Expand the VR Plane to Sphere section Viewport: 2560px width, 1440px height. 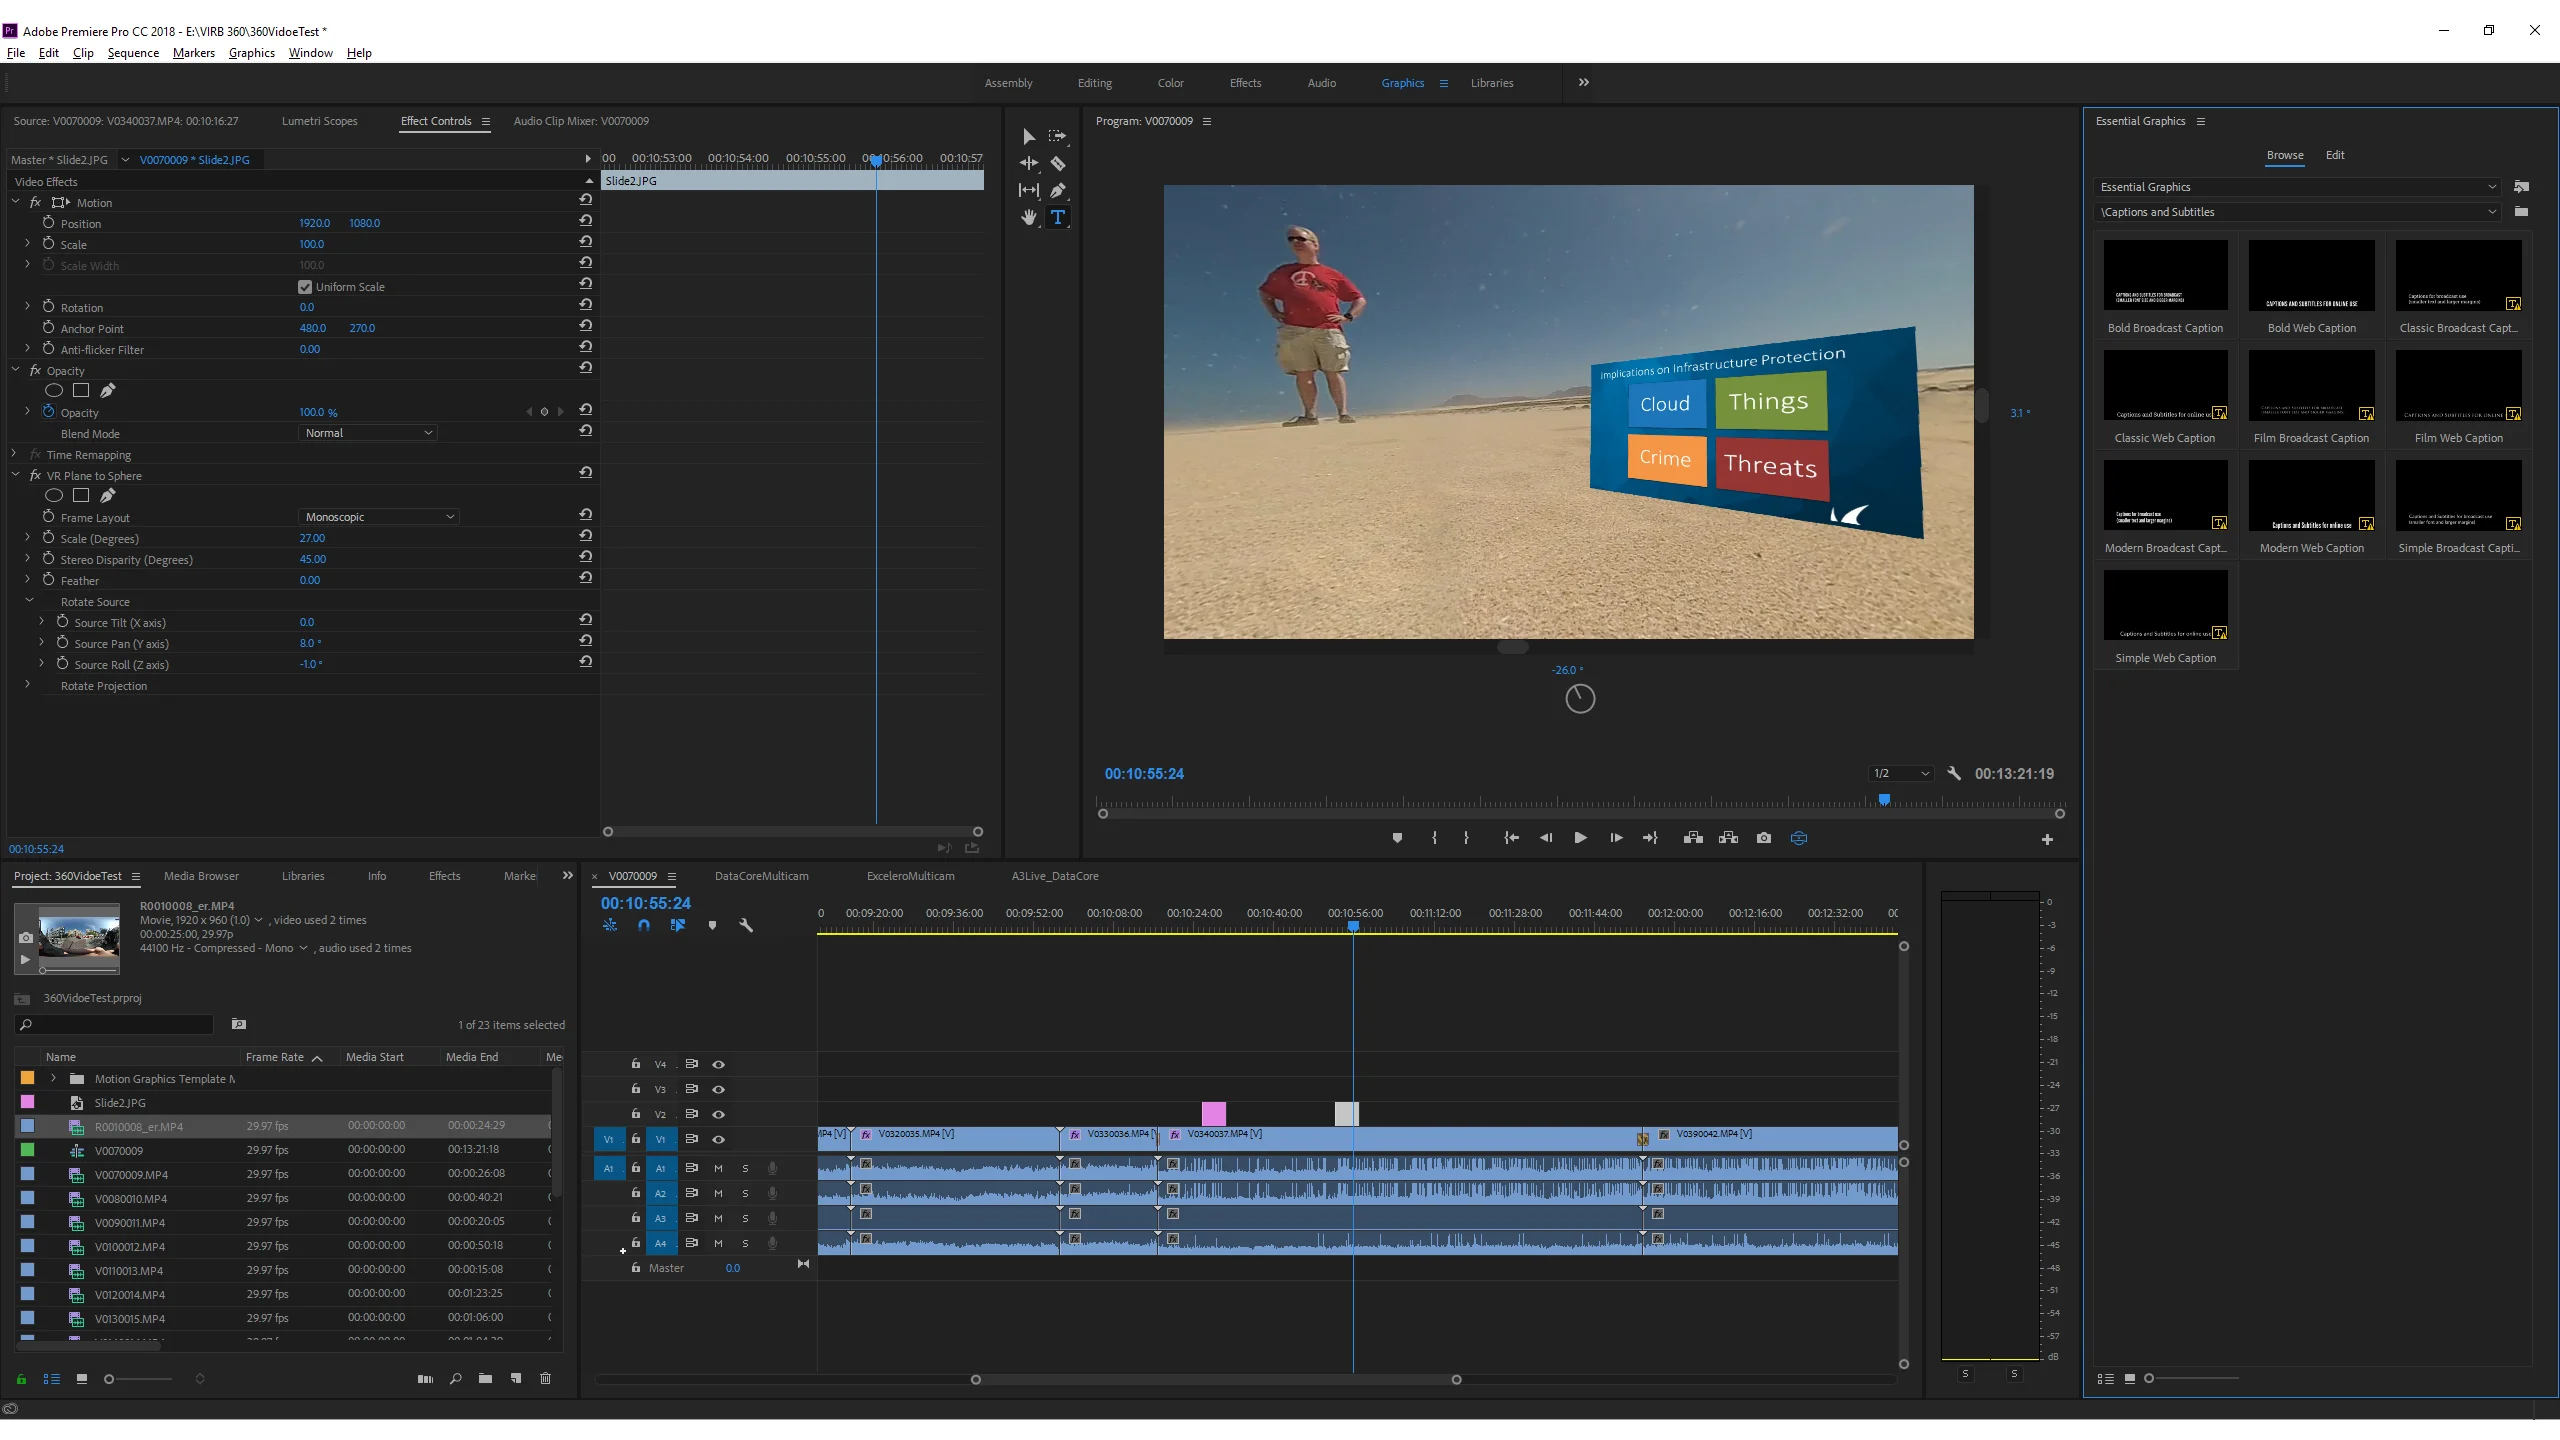tap(16, 475)
